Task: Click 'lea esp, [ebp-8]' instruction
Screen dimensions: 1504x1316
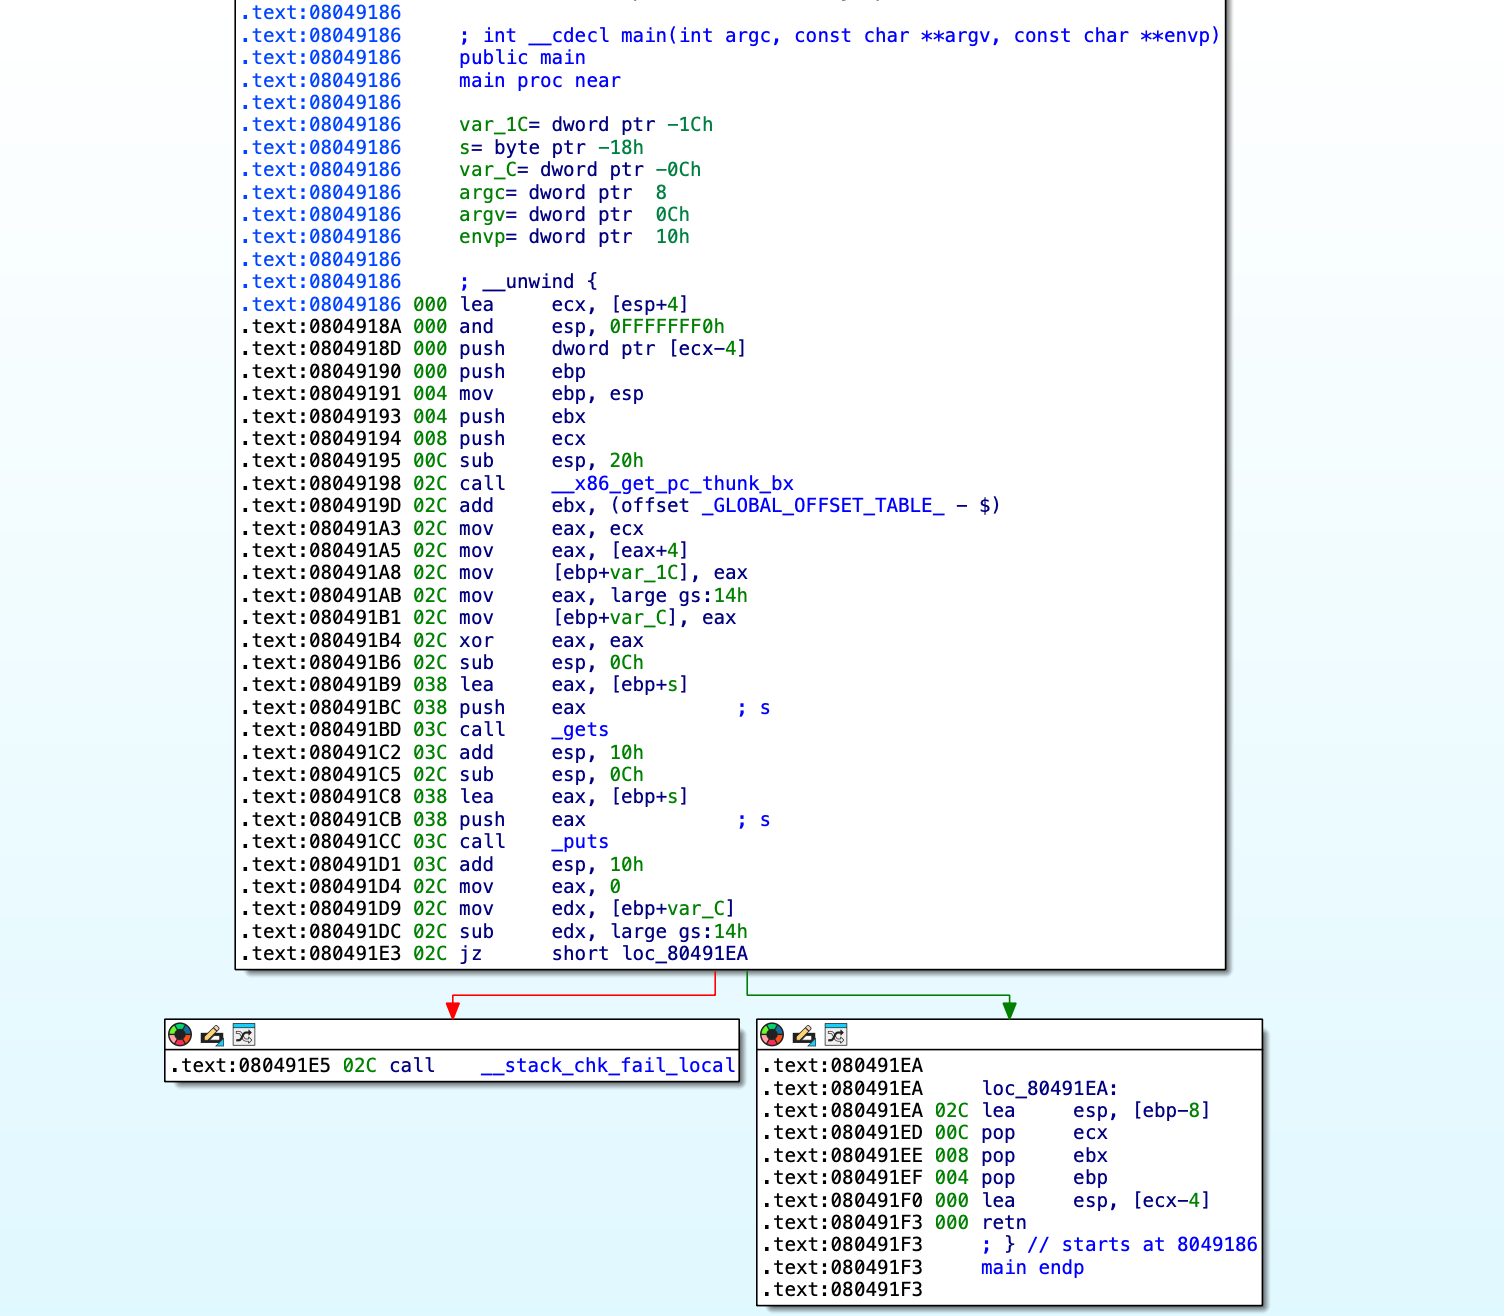Action: 1096,1111
